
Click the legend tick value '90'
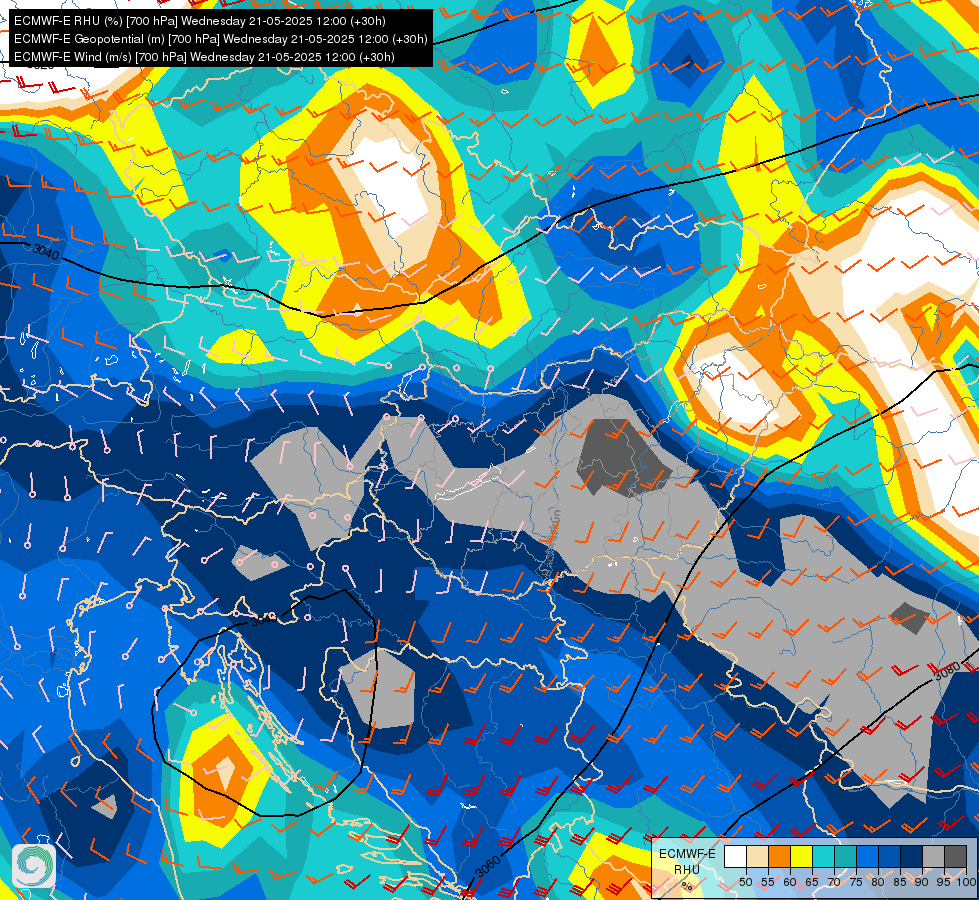pos(922,882)
